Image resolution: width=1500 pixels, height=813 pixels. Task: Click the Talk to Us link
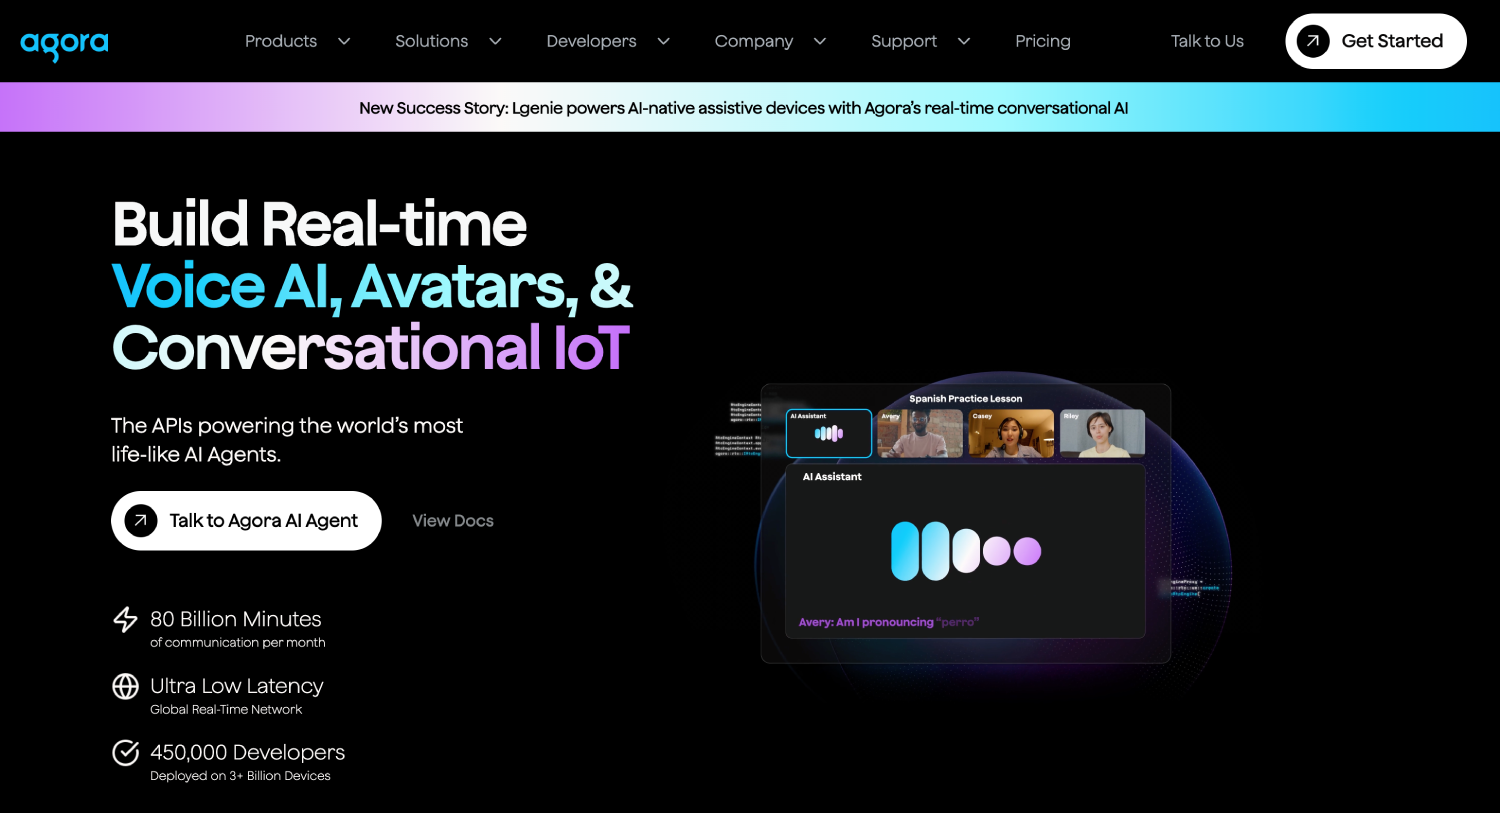(1207, 41)
